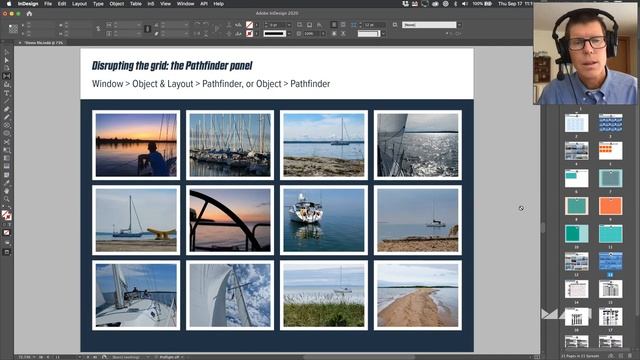
Task: Click the Home icon below the menu bar
Action: tap(29, 13)
